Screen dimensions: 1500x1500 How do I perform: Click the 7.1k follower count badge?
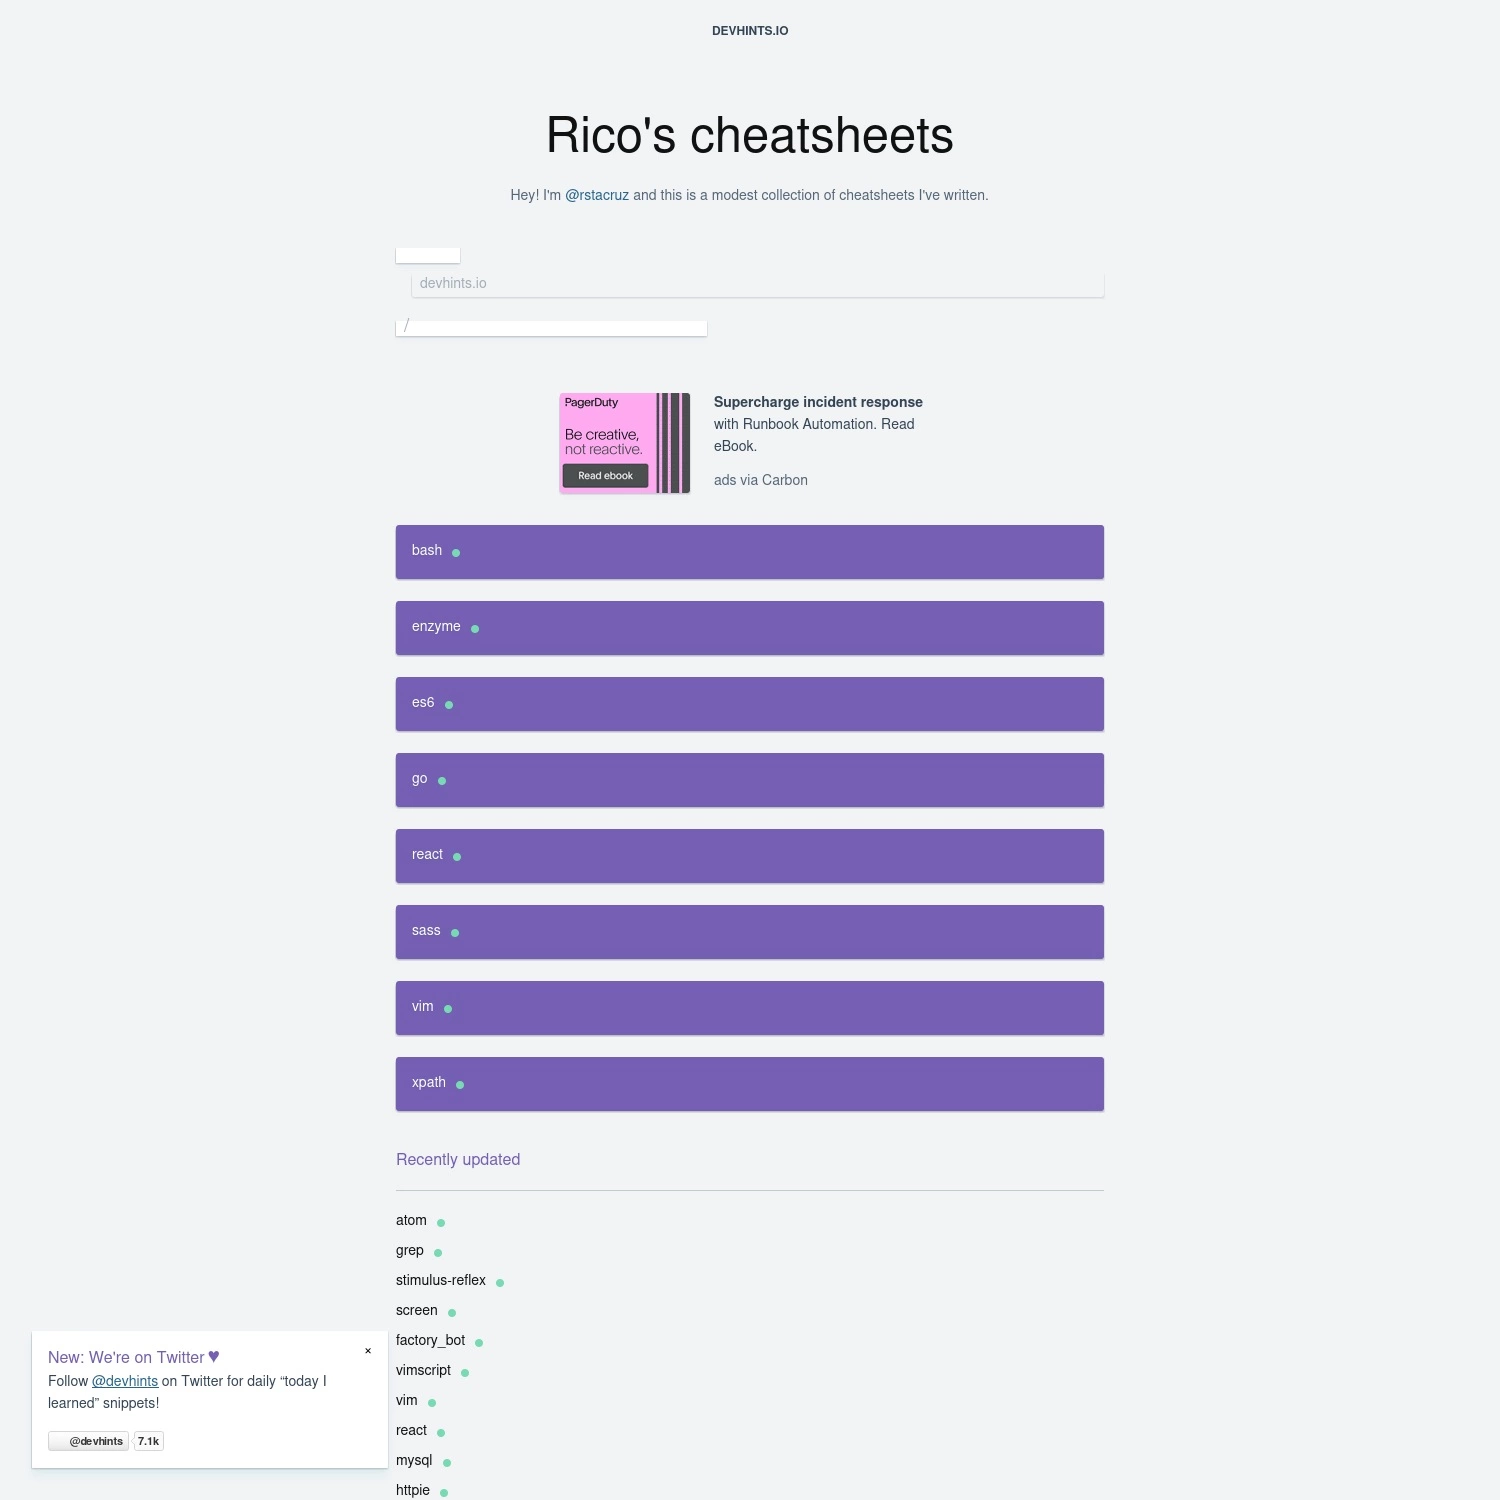(148, 1441)
